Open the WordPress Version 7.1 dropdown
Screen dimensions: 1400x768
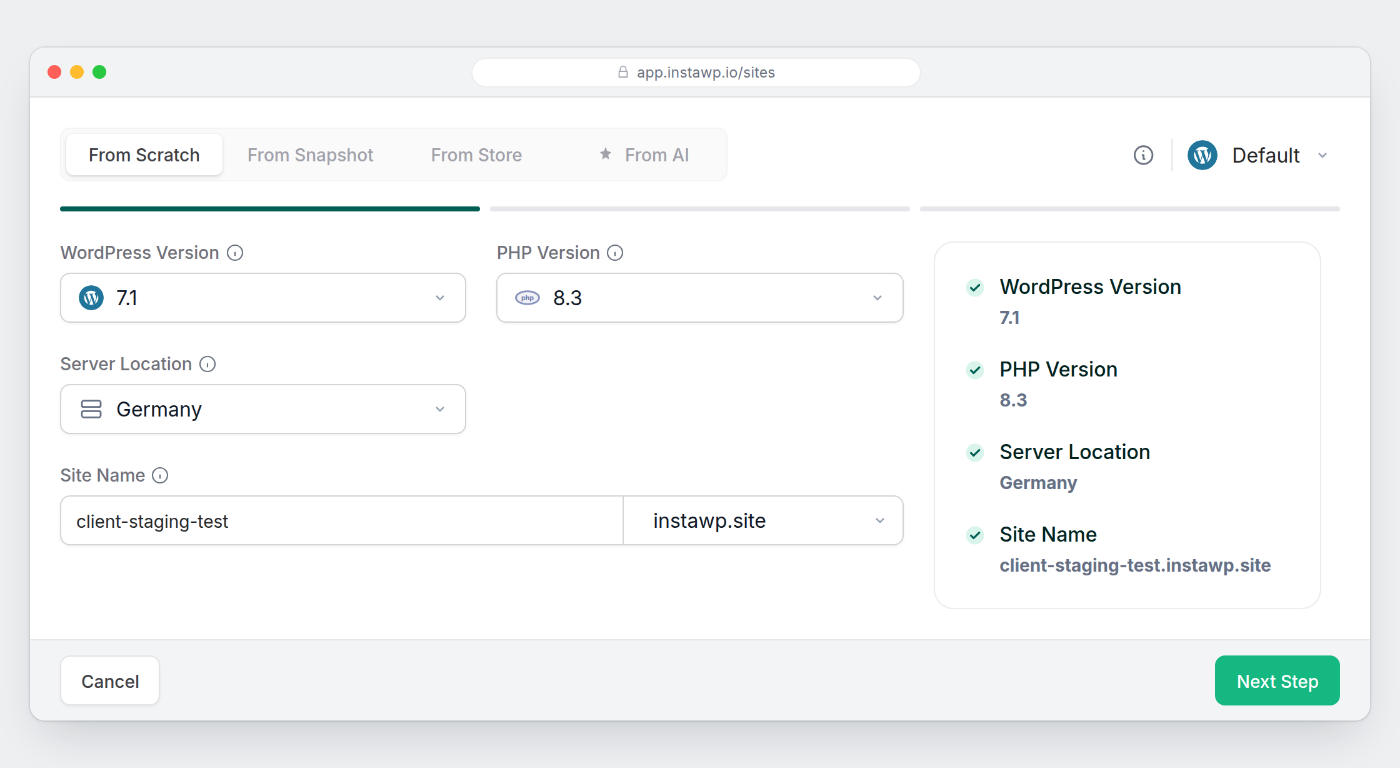pyautogui.click(x=263, y=298)
